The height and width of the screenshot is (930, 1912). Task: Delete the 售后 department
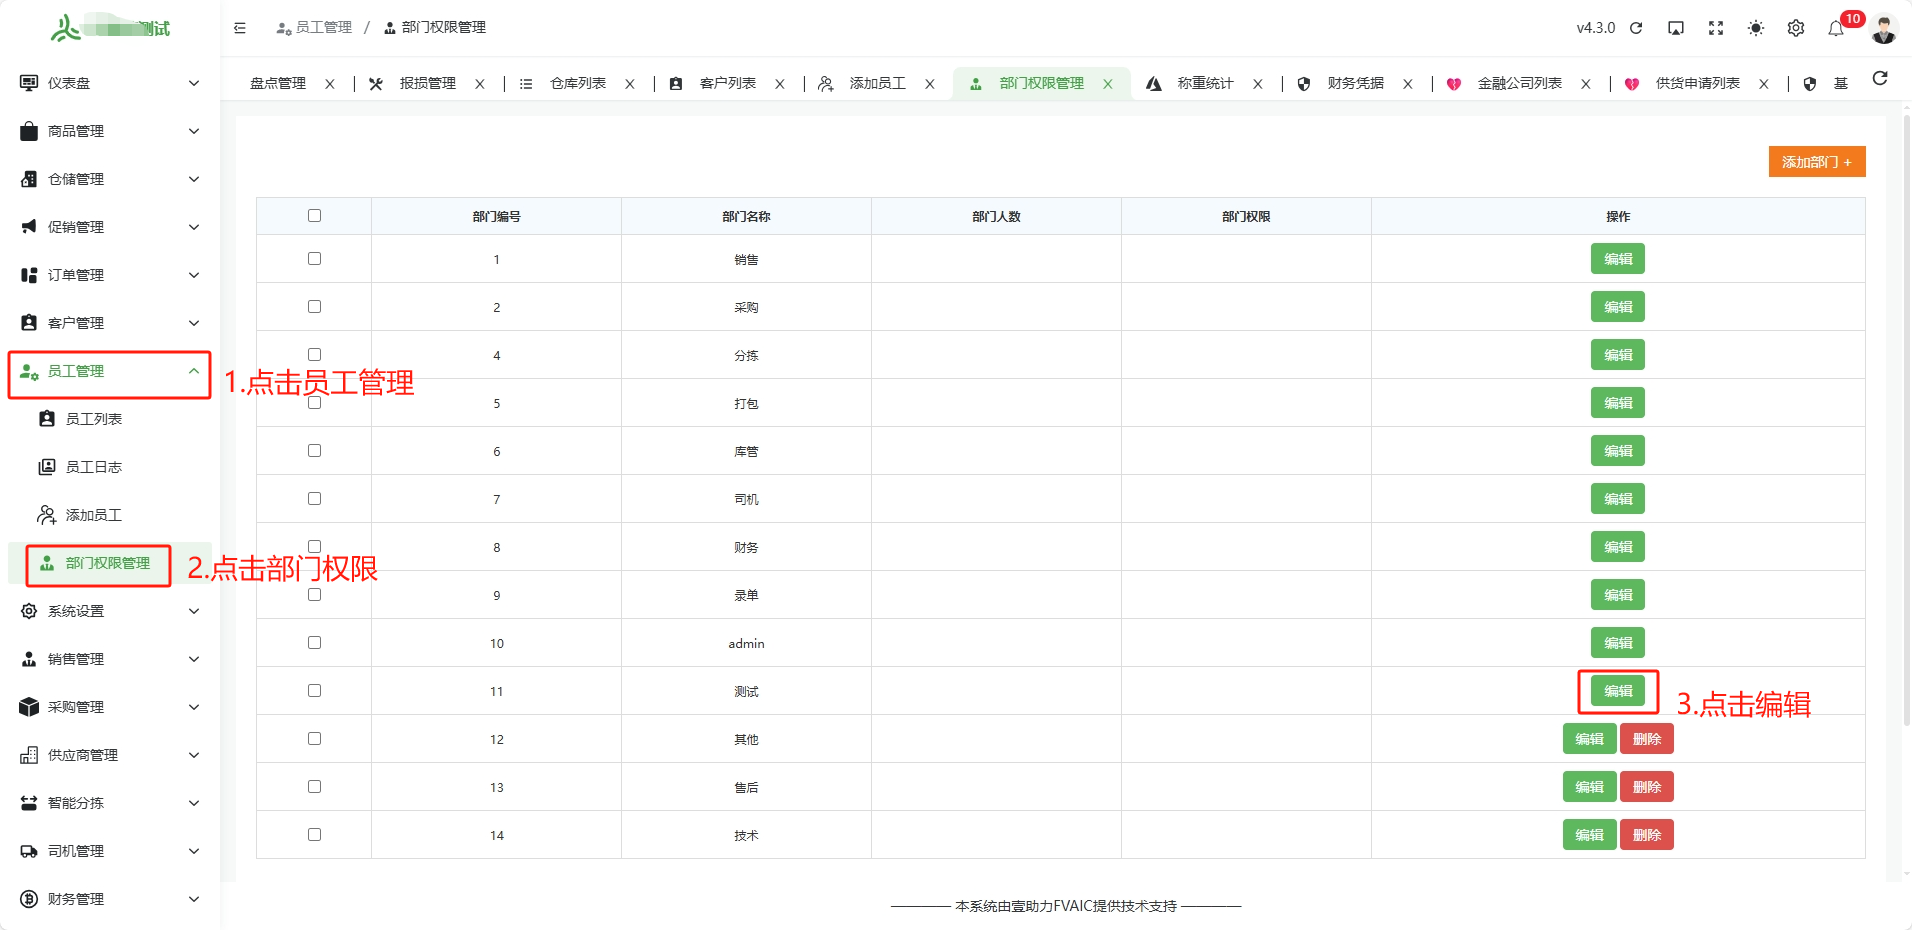1646,787
